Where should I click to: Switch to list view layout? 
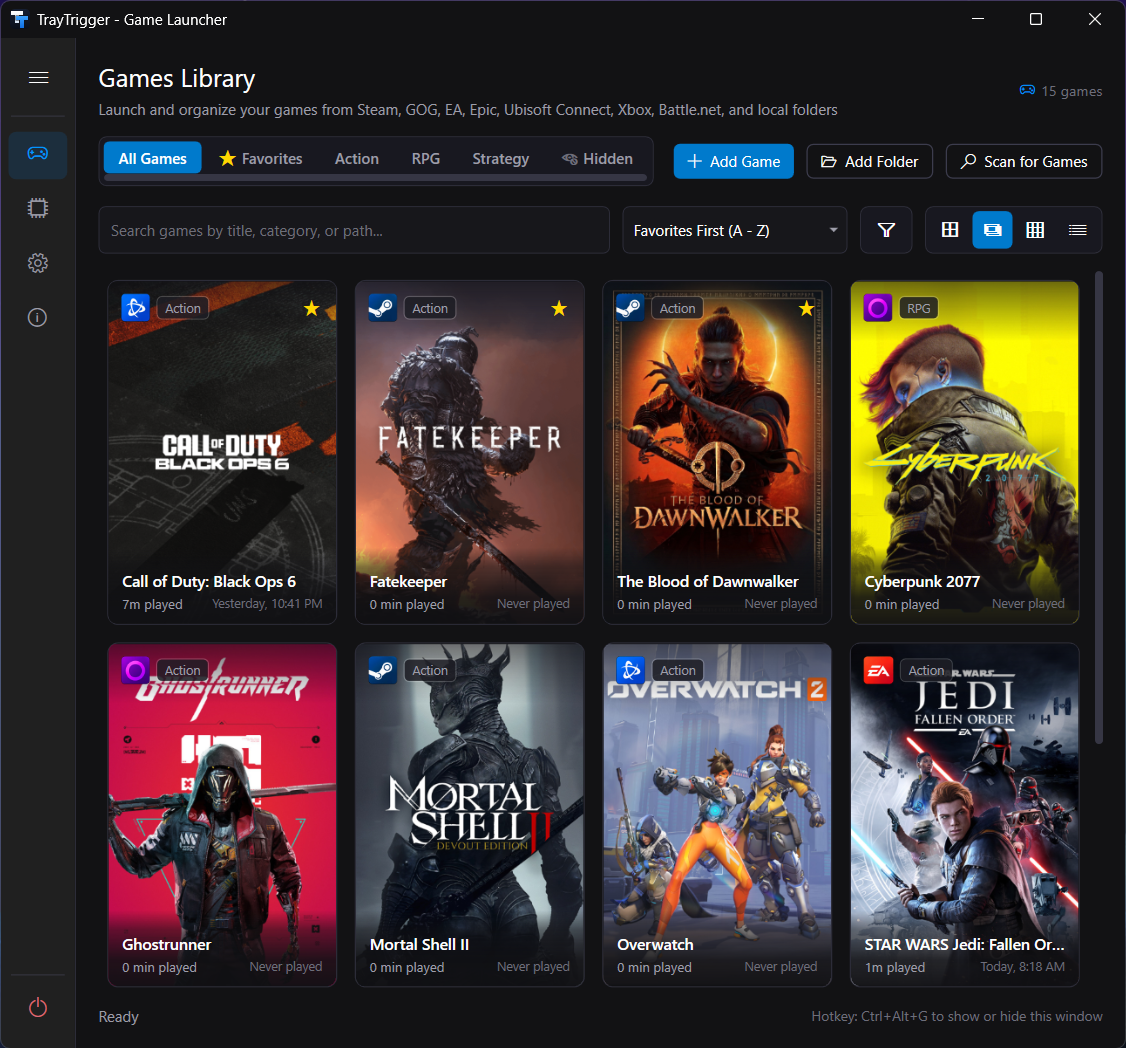coord(1077,230)
